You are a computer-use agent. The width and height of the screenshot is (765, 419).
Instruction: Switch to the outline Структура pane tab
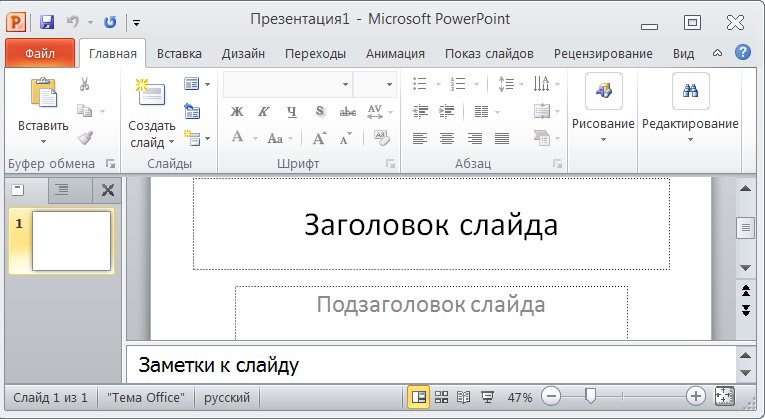pyautogui.click(x=61, y=189)
